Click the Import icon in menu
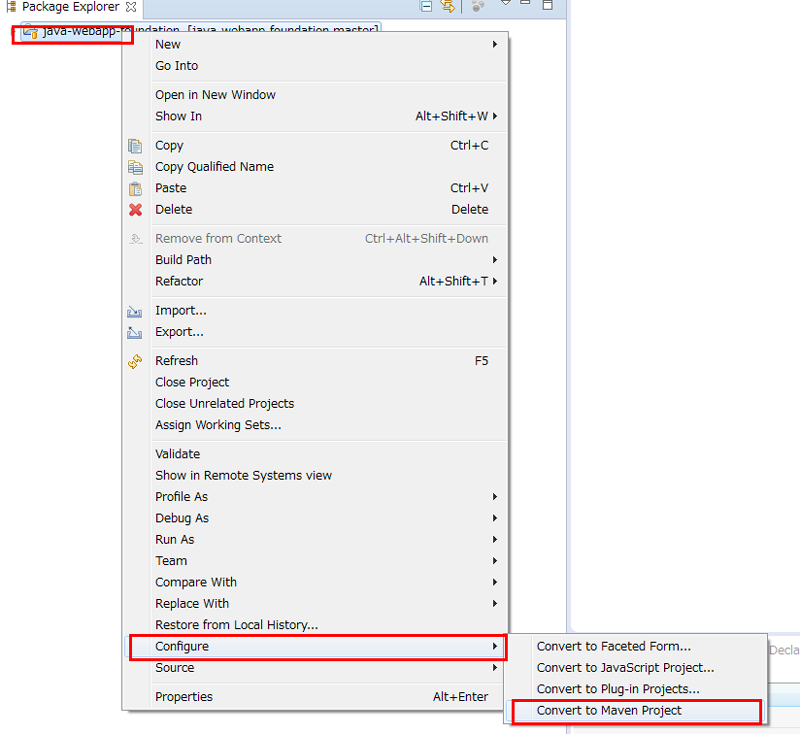Image resolution: width=800 pixels, height=734 pixels. [135, 311]
